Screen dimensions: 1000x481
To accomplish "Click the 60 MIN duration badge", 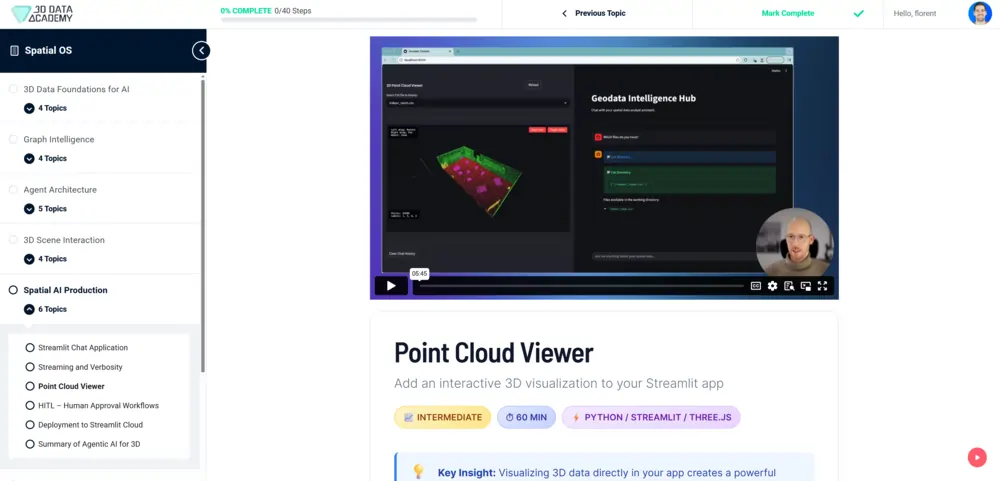I will pos(526,417).
